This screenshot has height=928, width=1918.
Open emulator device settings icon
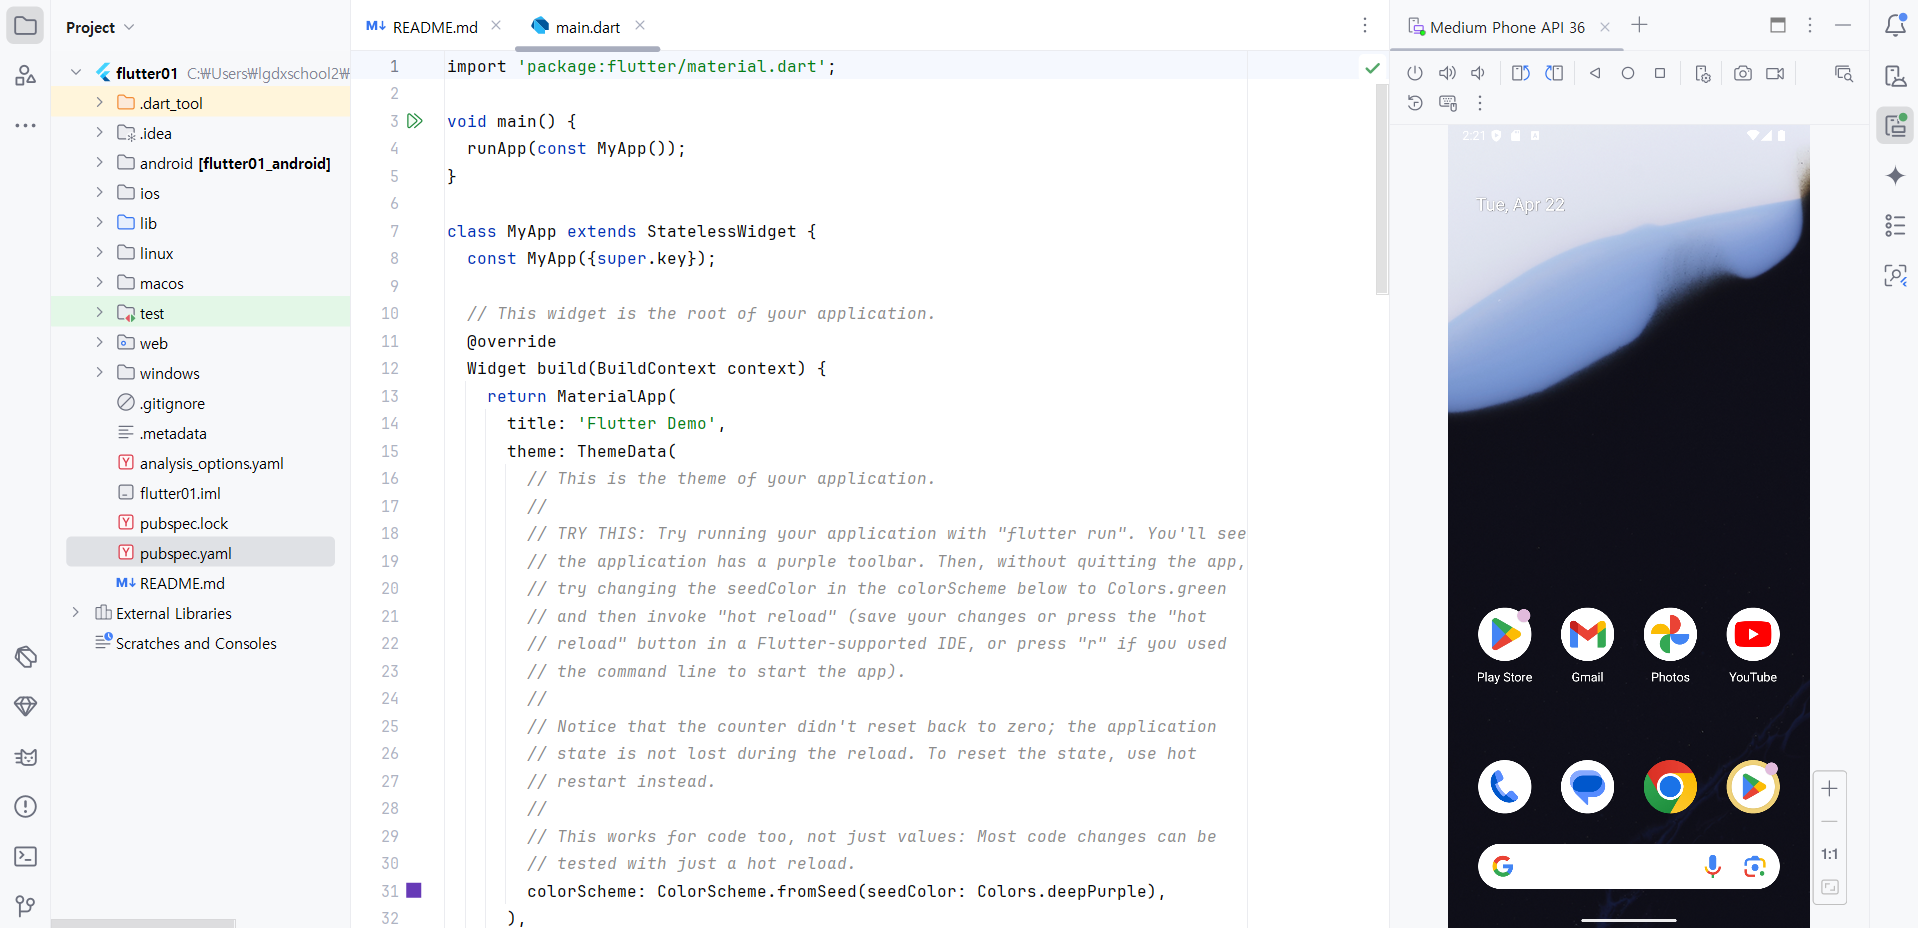pos(1703,74)
